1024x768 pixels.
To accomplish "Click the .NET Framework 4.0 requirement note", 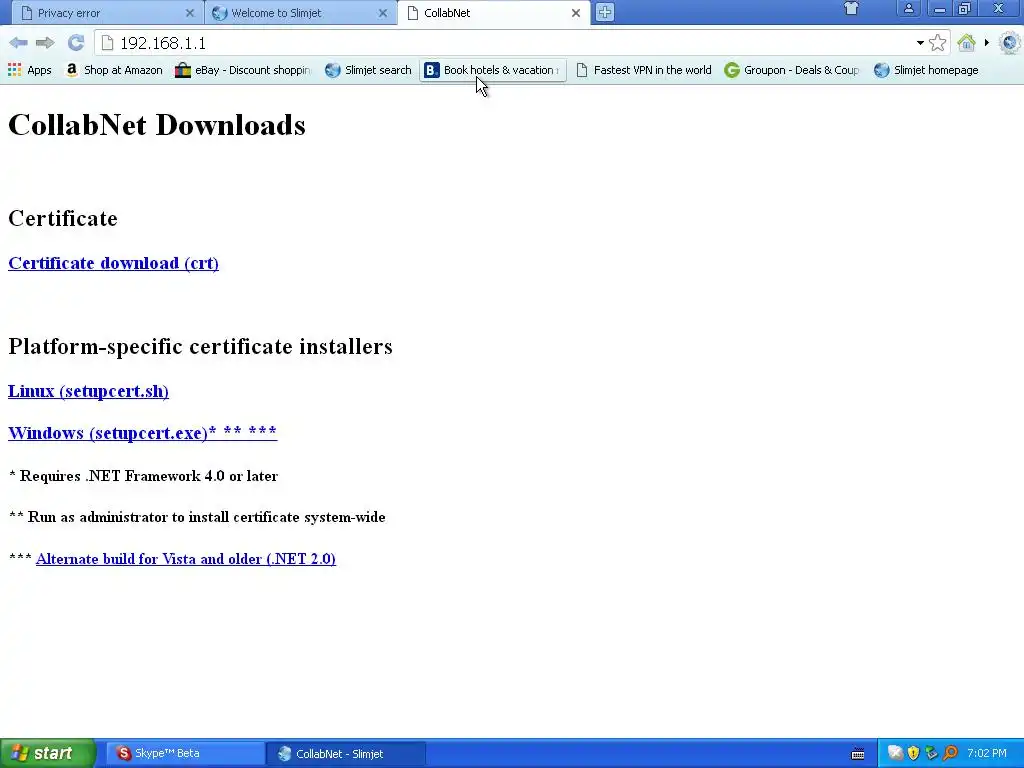I will 144,476.
